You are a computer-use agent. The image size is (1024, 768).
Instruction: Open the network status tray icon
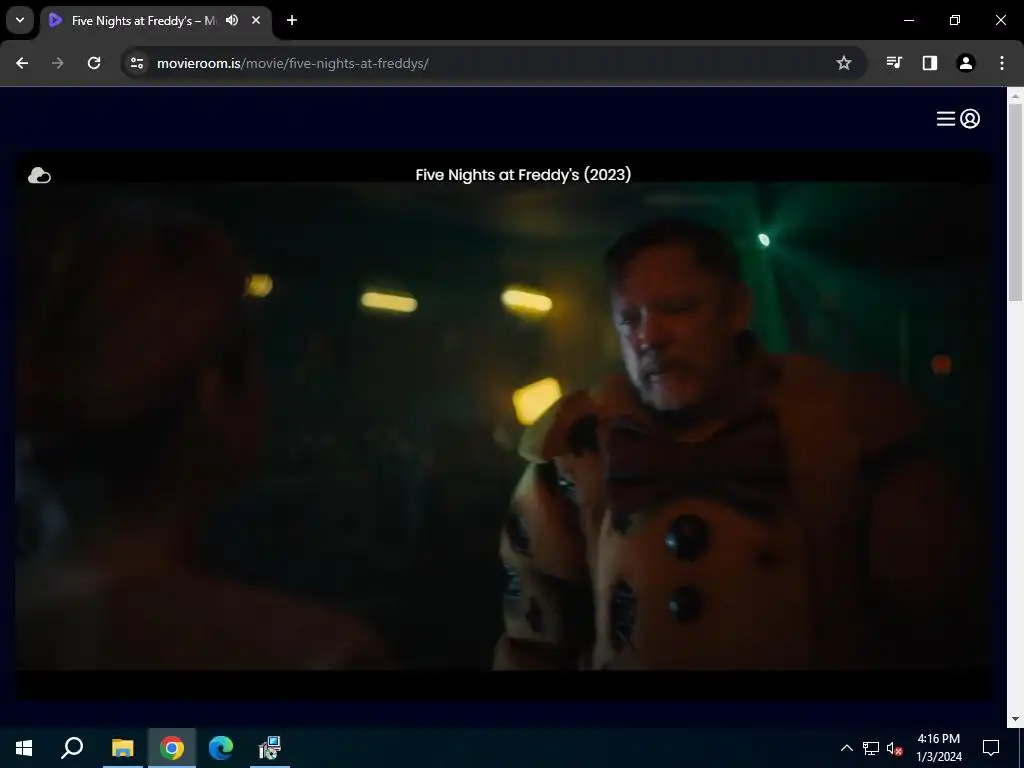click(871, 748)
